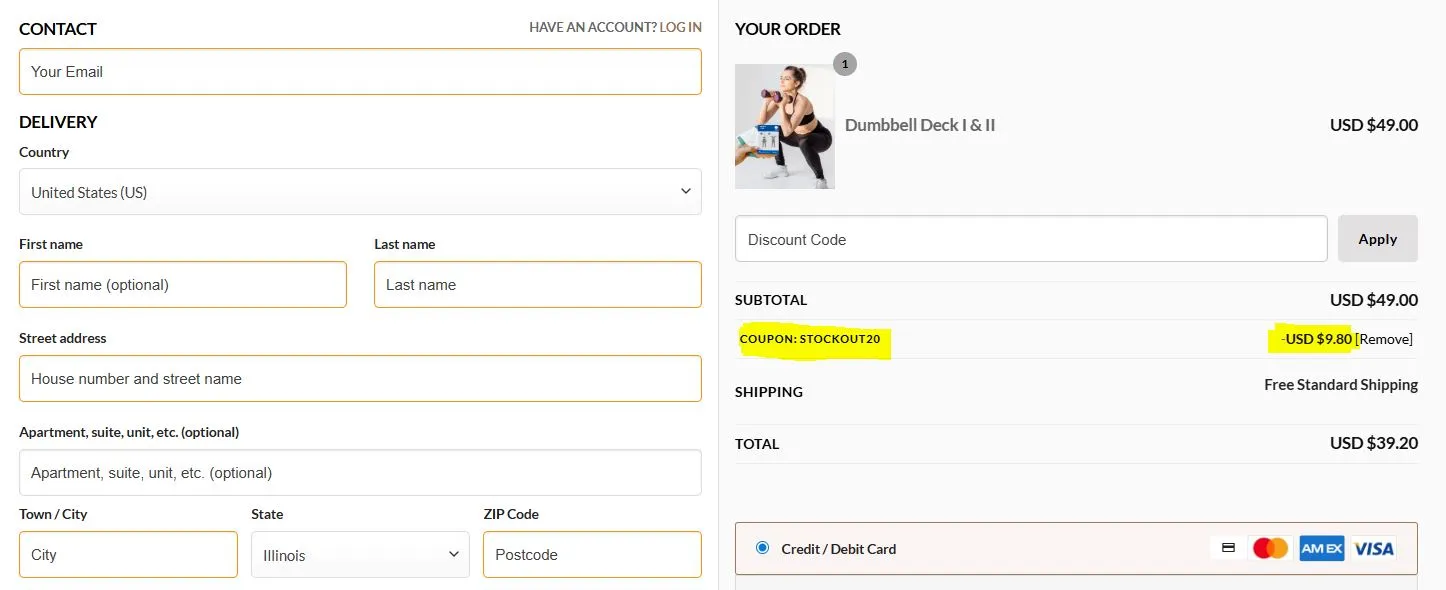Click the Last name field
1446x590 pixels.
(x=537, y=284)
